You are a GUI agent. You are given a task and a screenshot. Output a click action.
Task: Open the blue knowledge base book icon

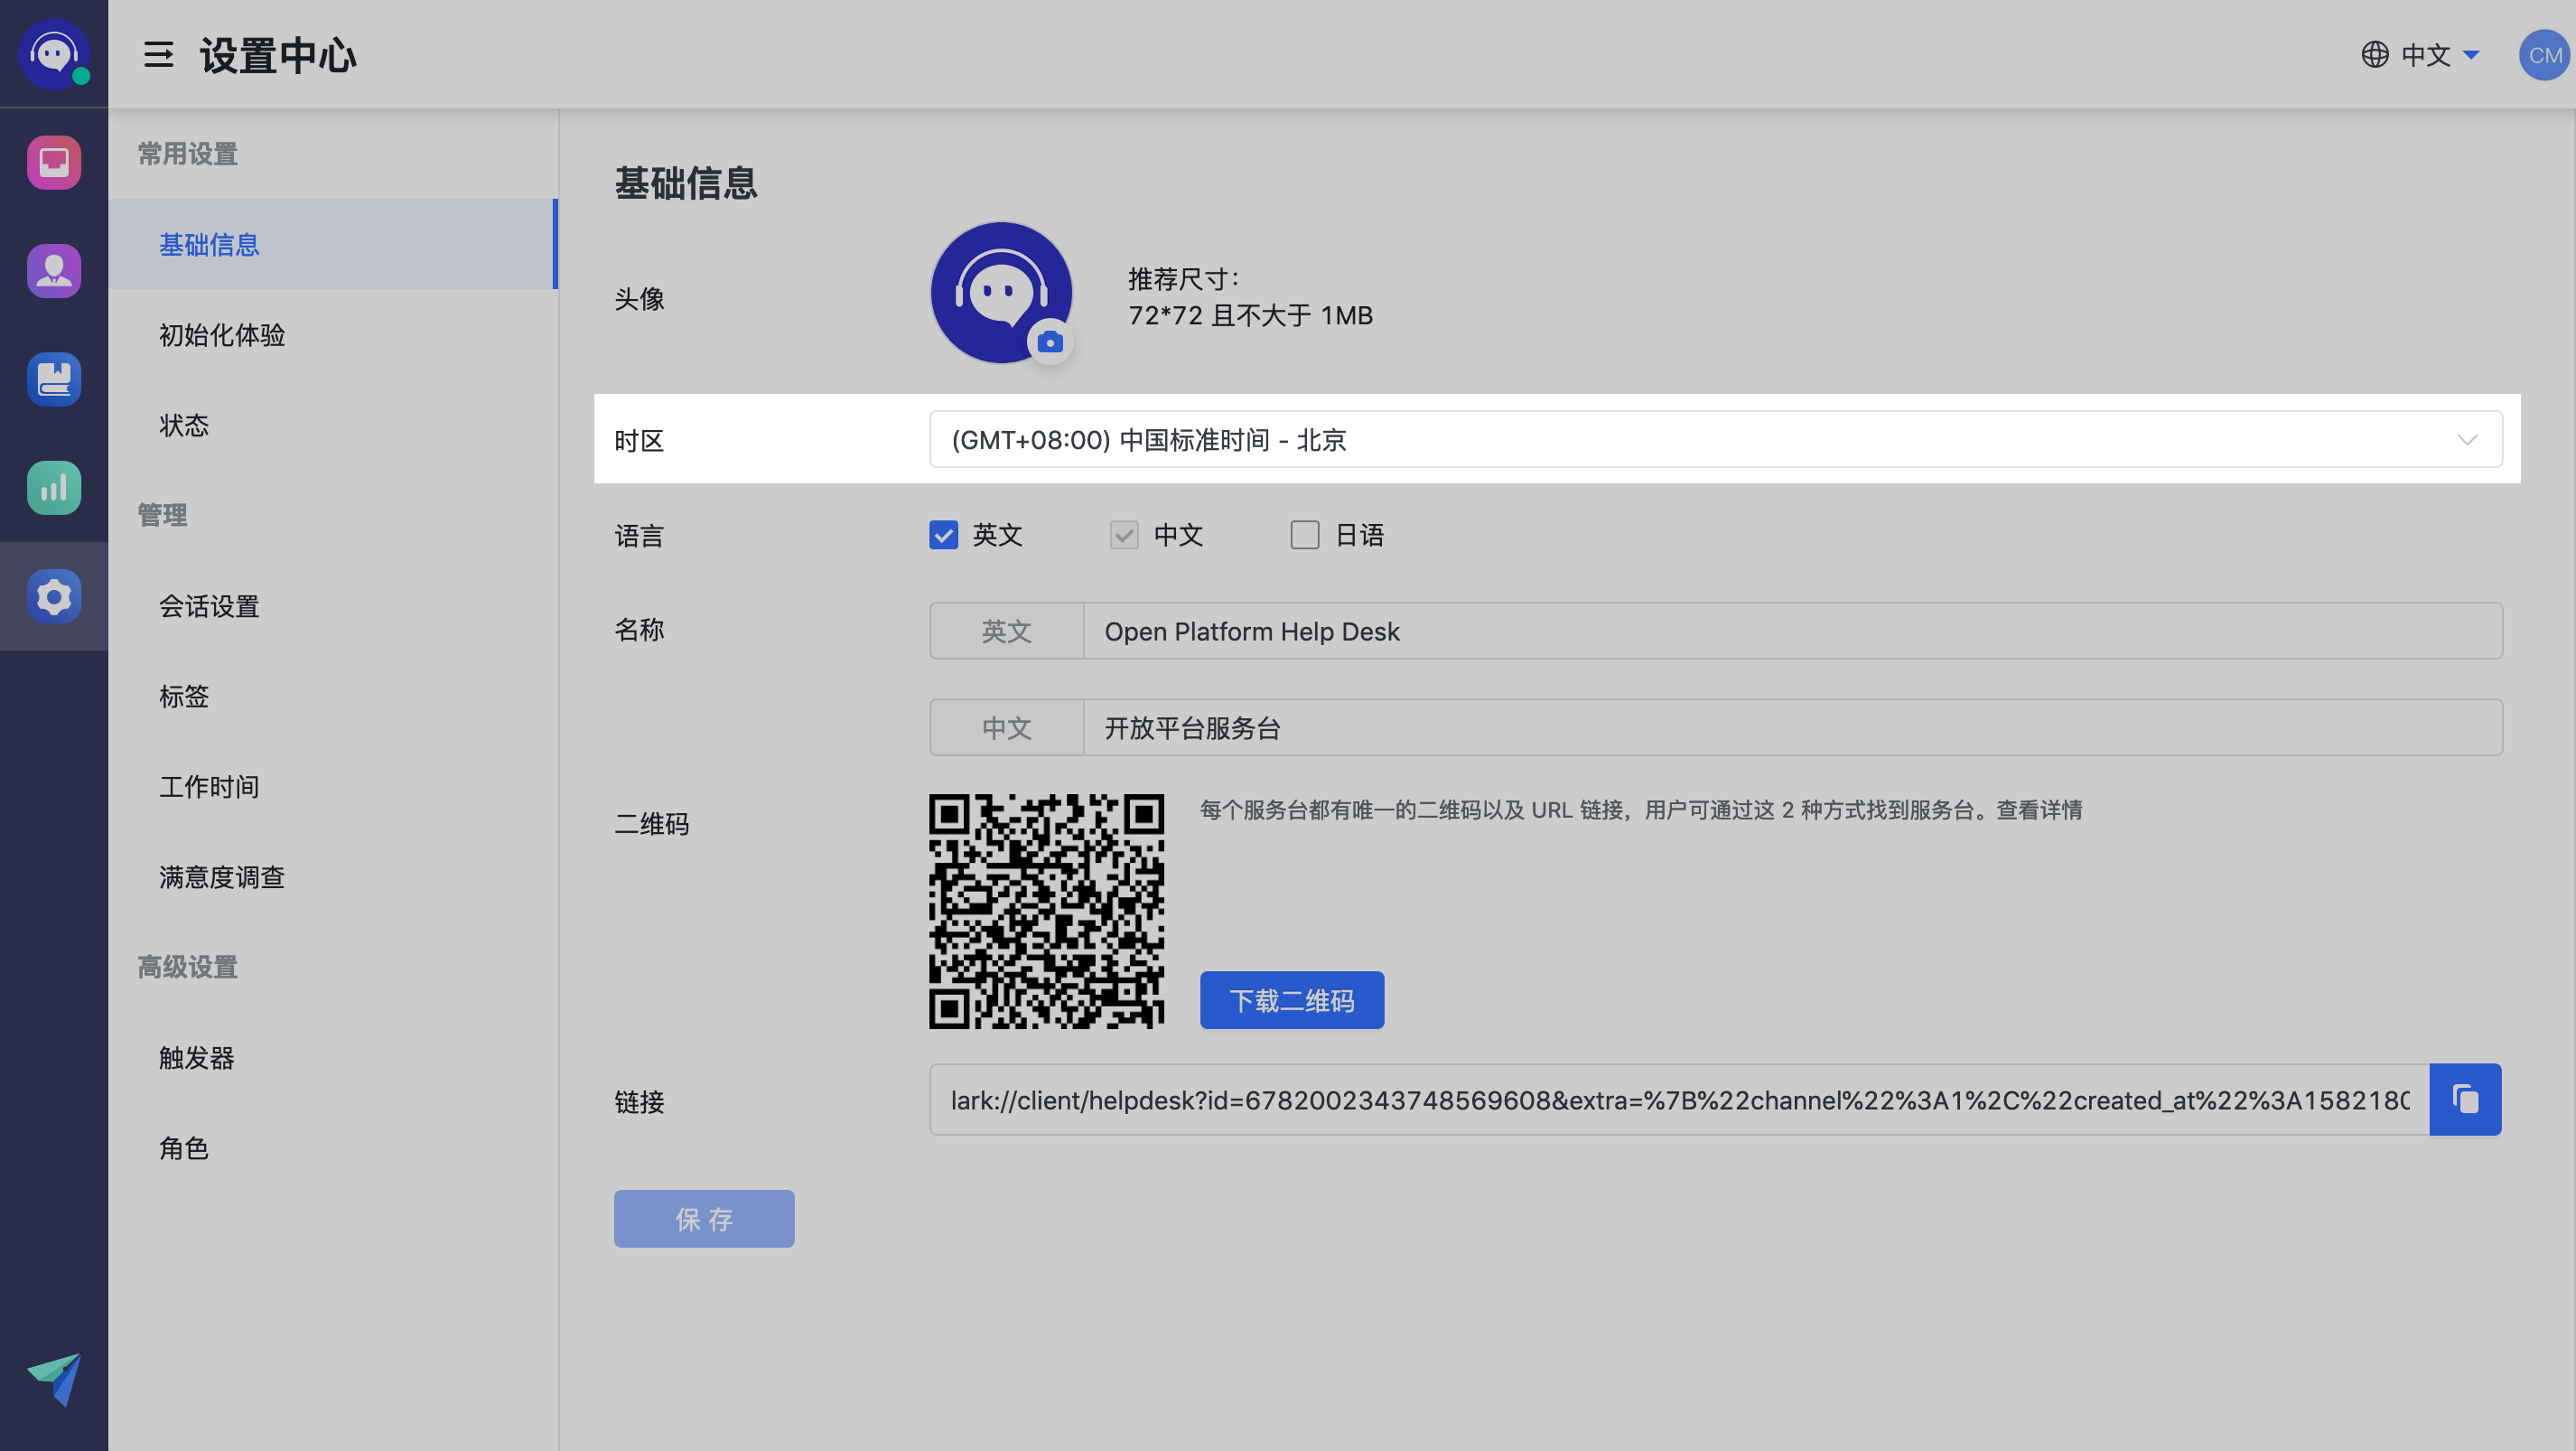pos(54,379)
